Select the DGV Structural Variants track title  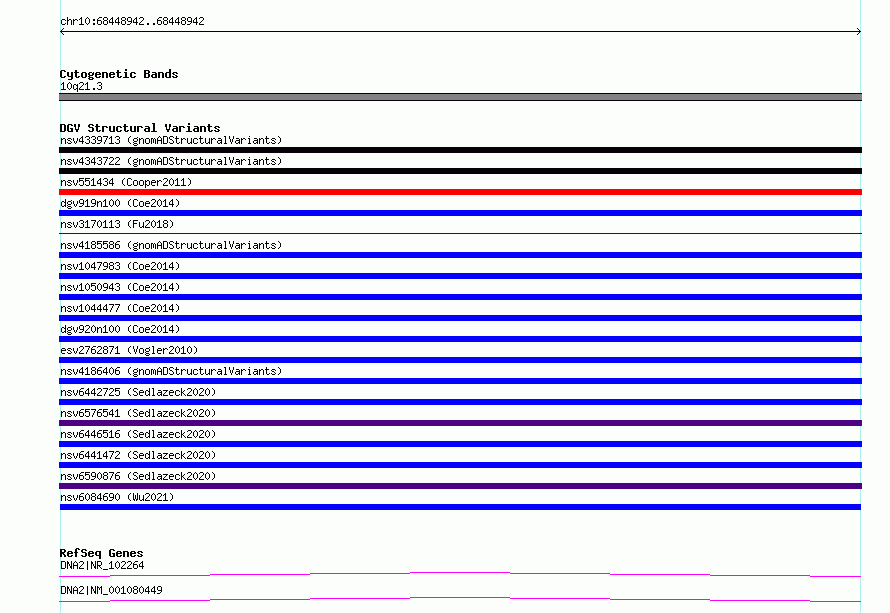pyautogui.click(x=140, y=128)
